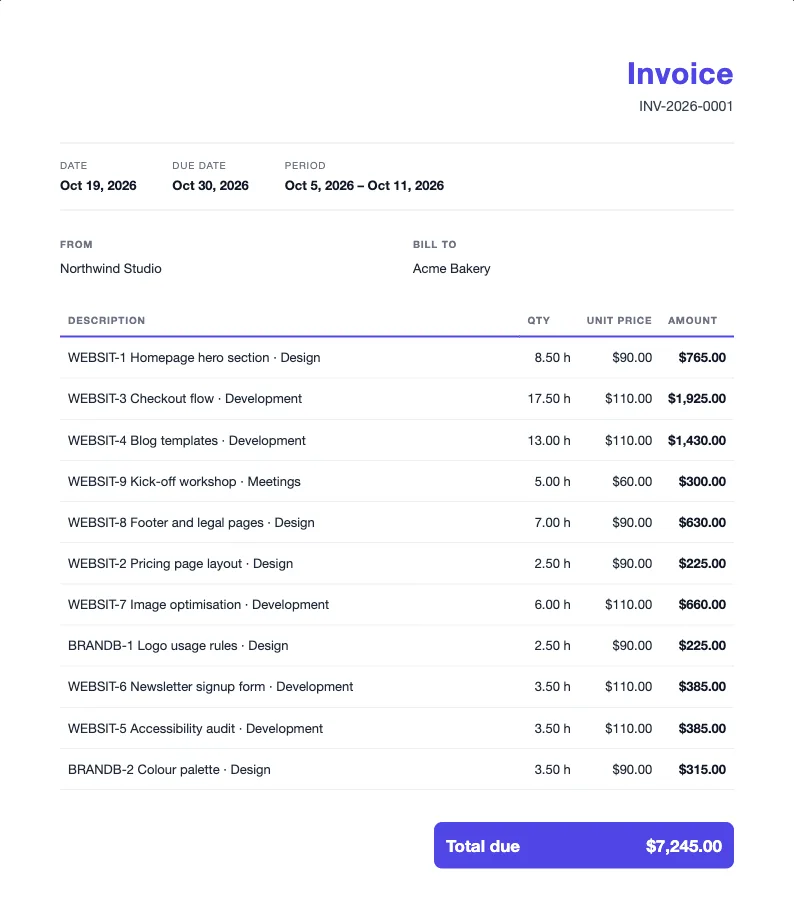Screen dimensions: 794x900
Task: Click the DESCRIPTION column header
Action: tap(107, 320)
